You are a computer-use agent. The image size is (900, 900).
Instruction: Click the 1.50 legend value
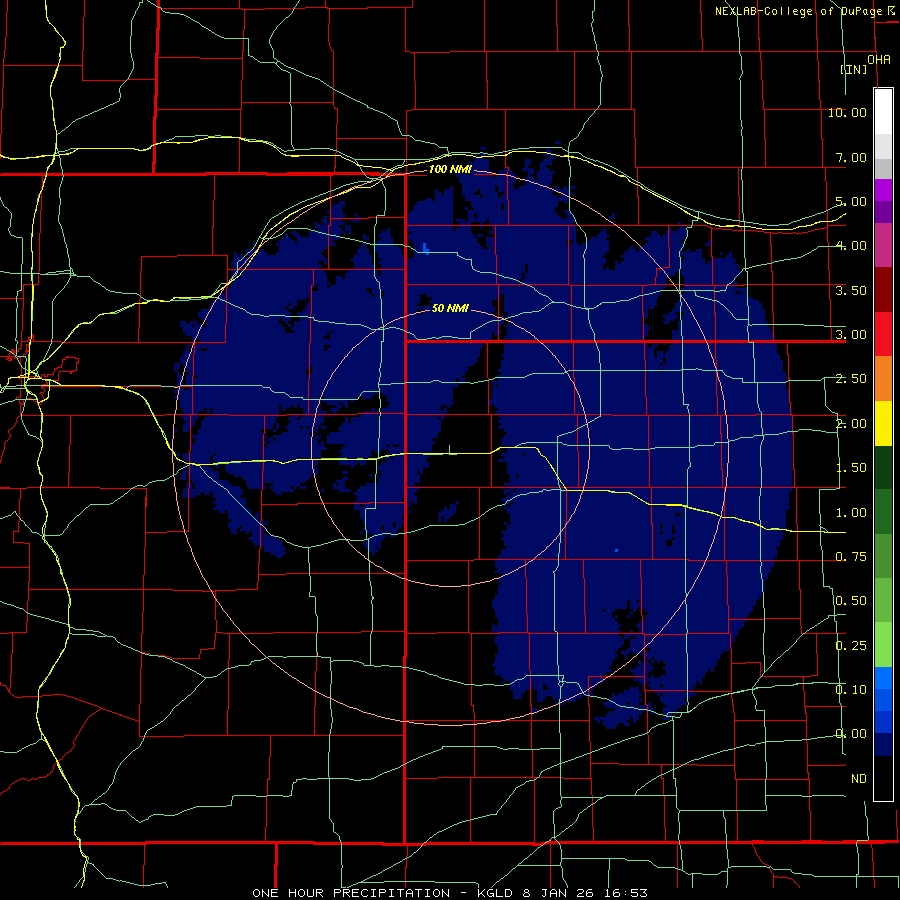pos(851,468)
